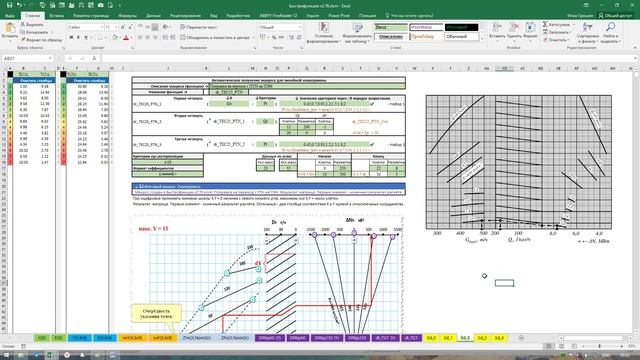Click Общий доступ share button
Viewport: 640px width, 360px height.
[616, 16]
